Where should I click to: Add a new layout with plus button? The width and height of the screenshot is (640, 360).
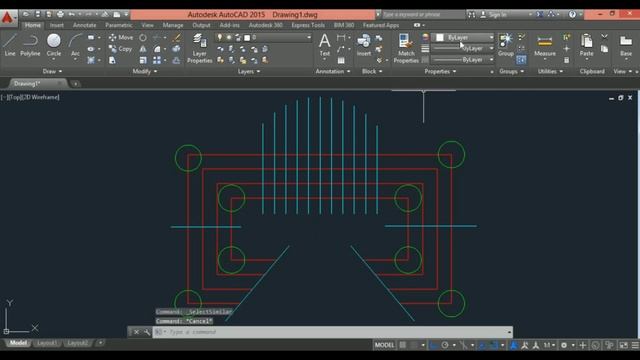tap(100, 343)
